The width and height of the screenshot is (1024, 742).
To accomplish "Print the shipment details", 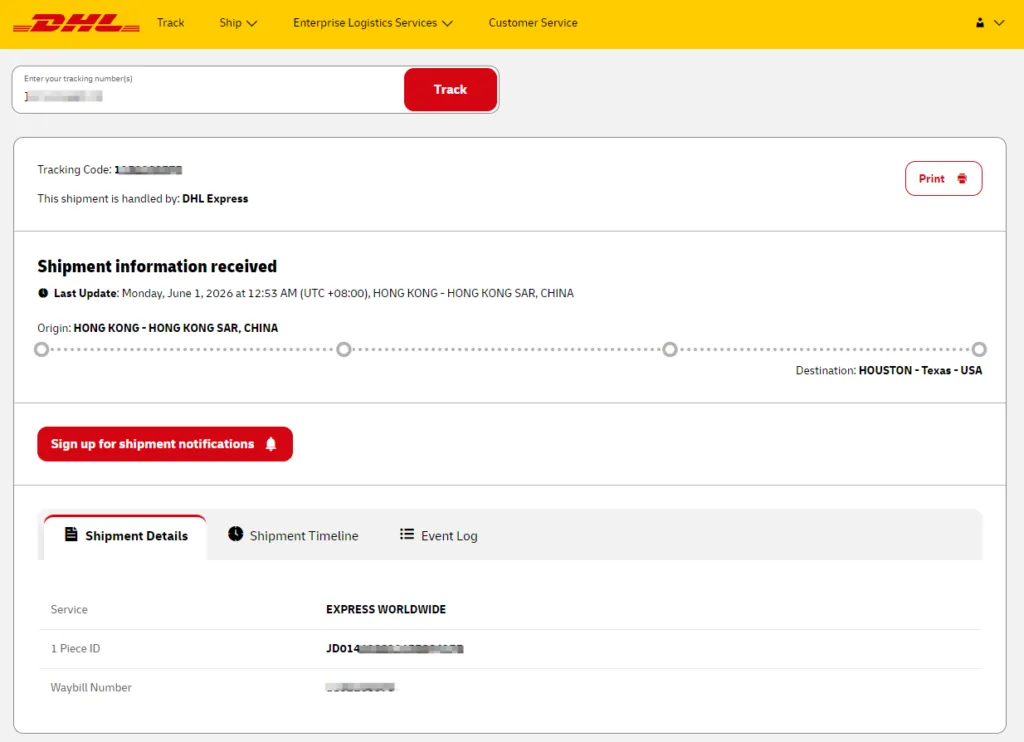I will [x=943, y=178].
